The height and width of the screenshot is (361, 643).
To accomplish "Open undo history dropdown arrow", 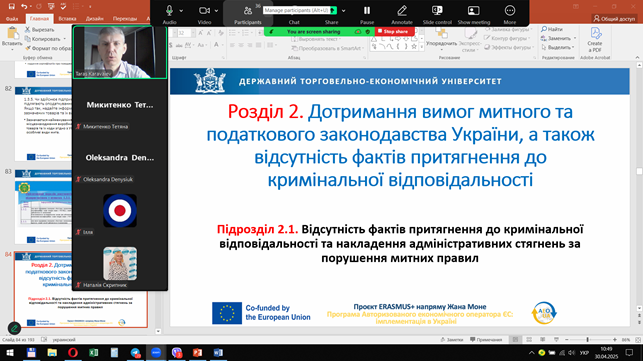I will [x=31, y=7].
